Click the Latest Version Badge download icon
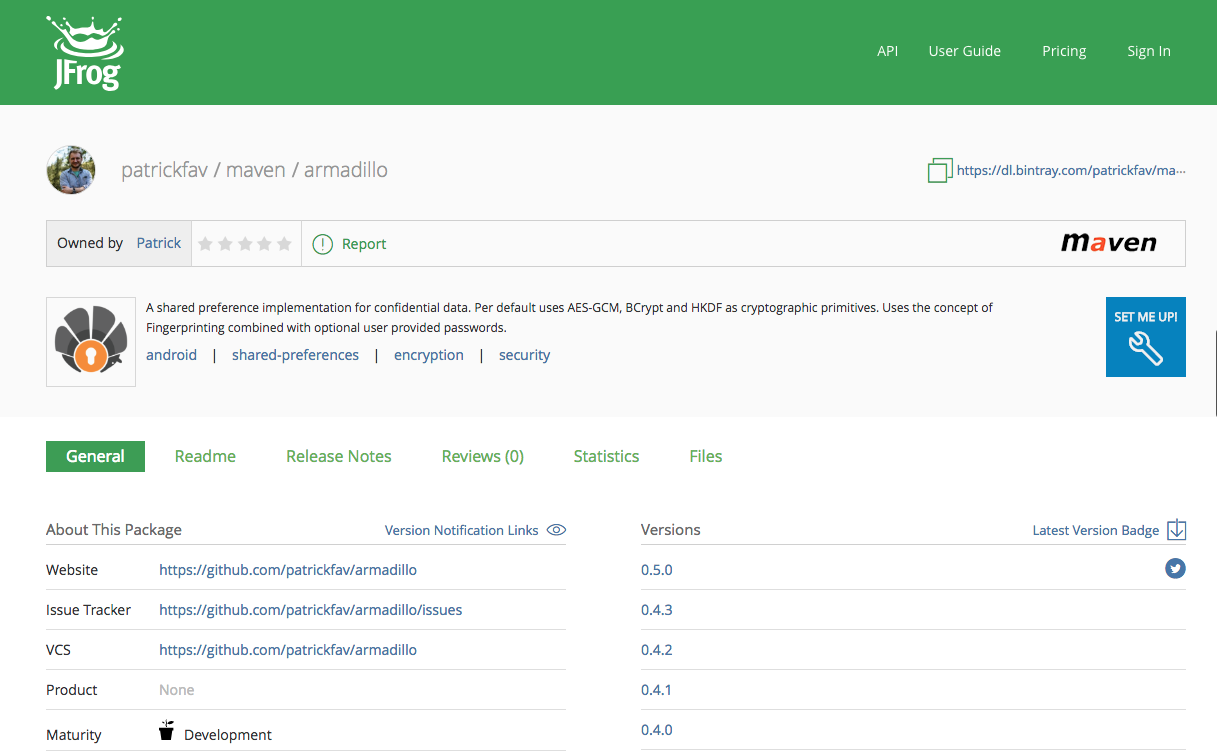The image size is (1217, 755). click(1176, 530)
